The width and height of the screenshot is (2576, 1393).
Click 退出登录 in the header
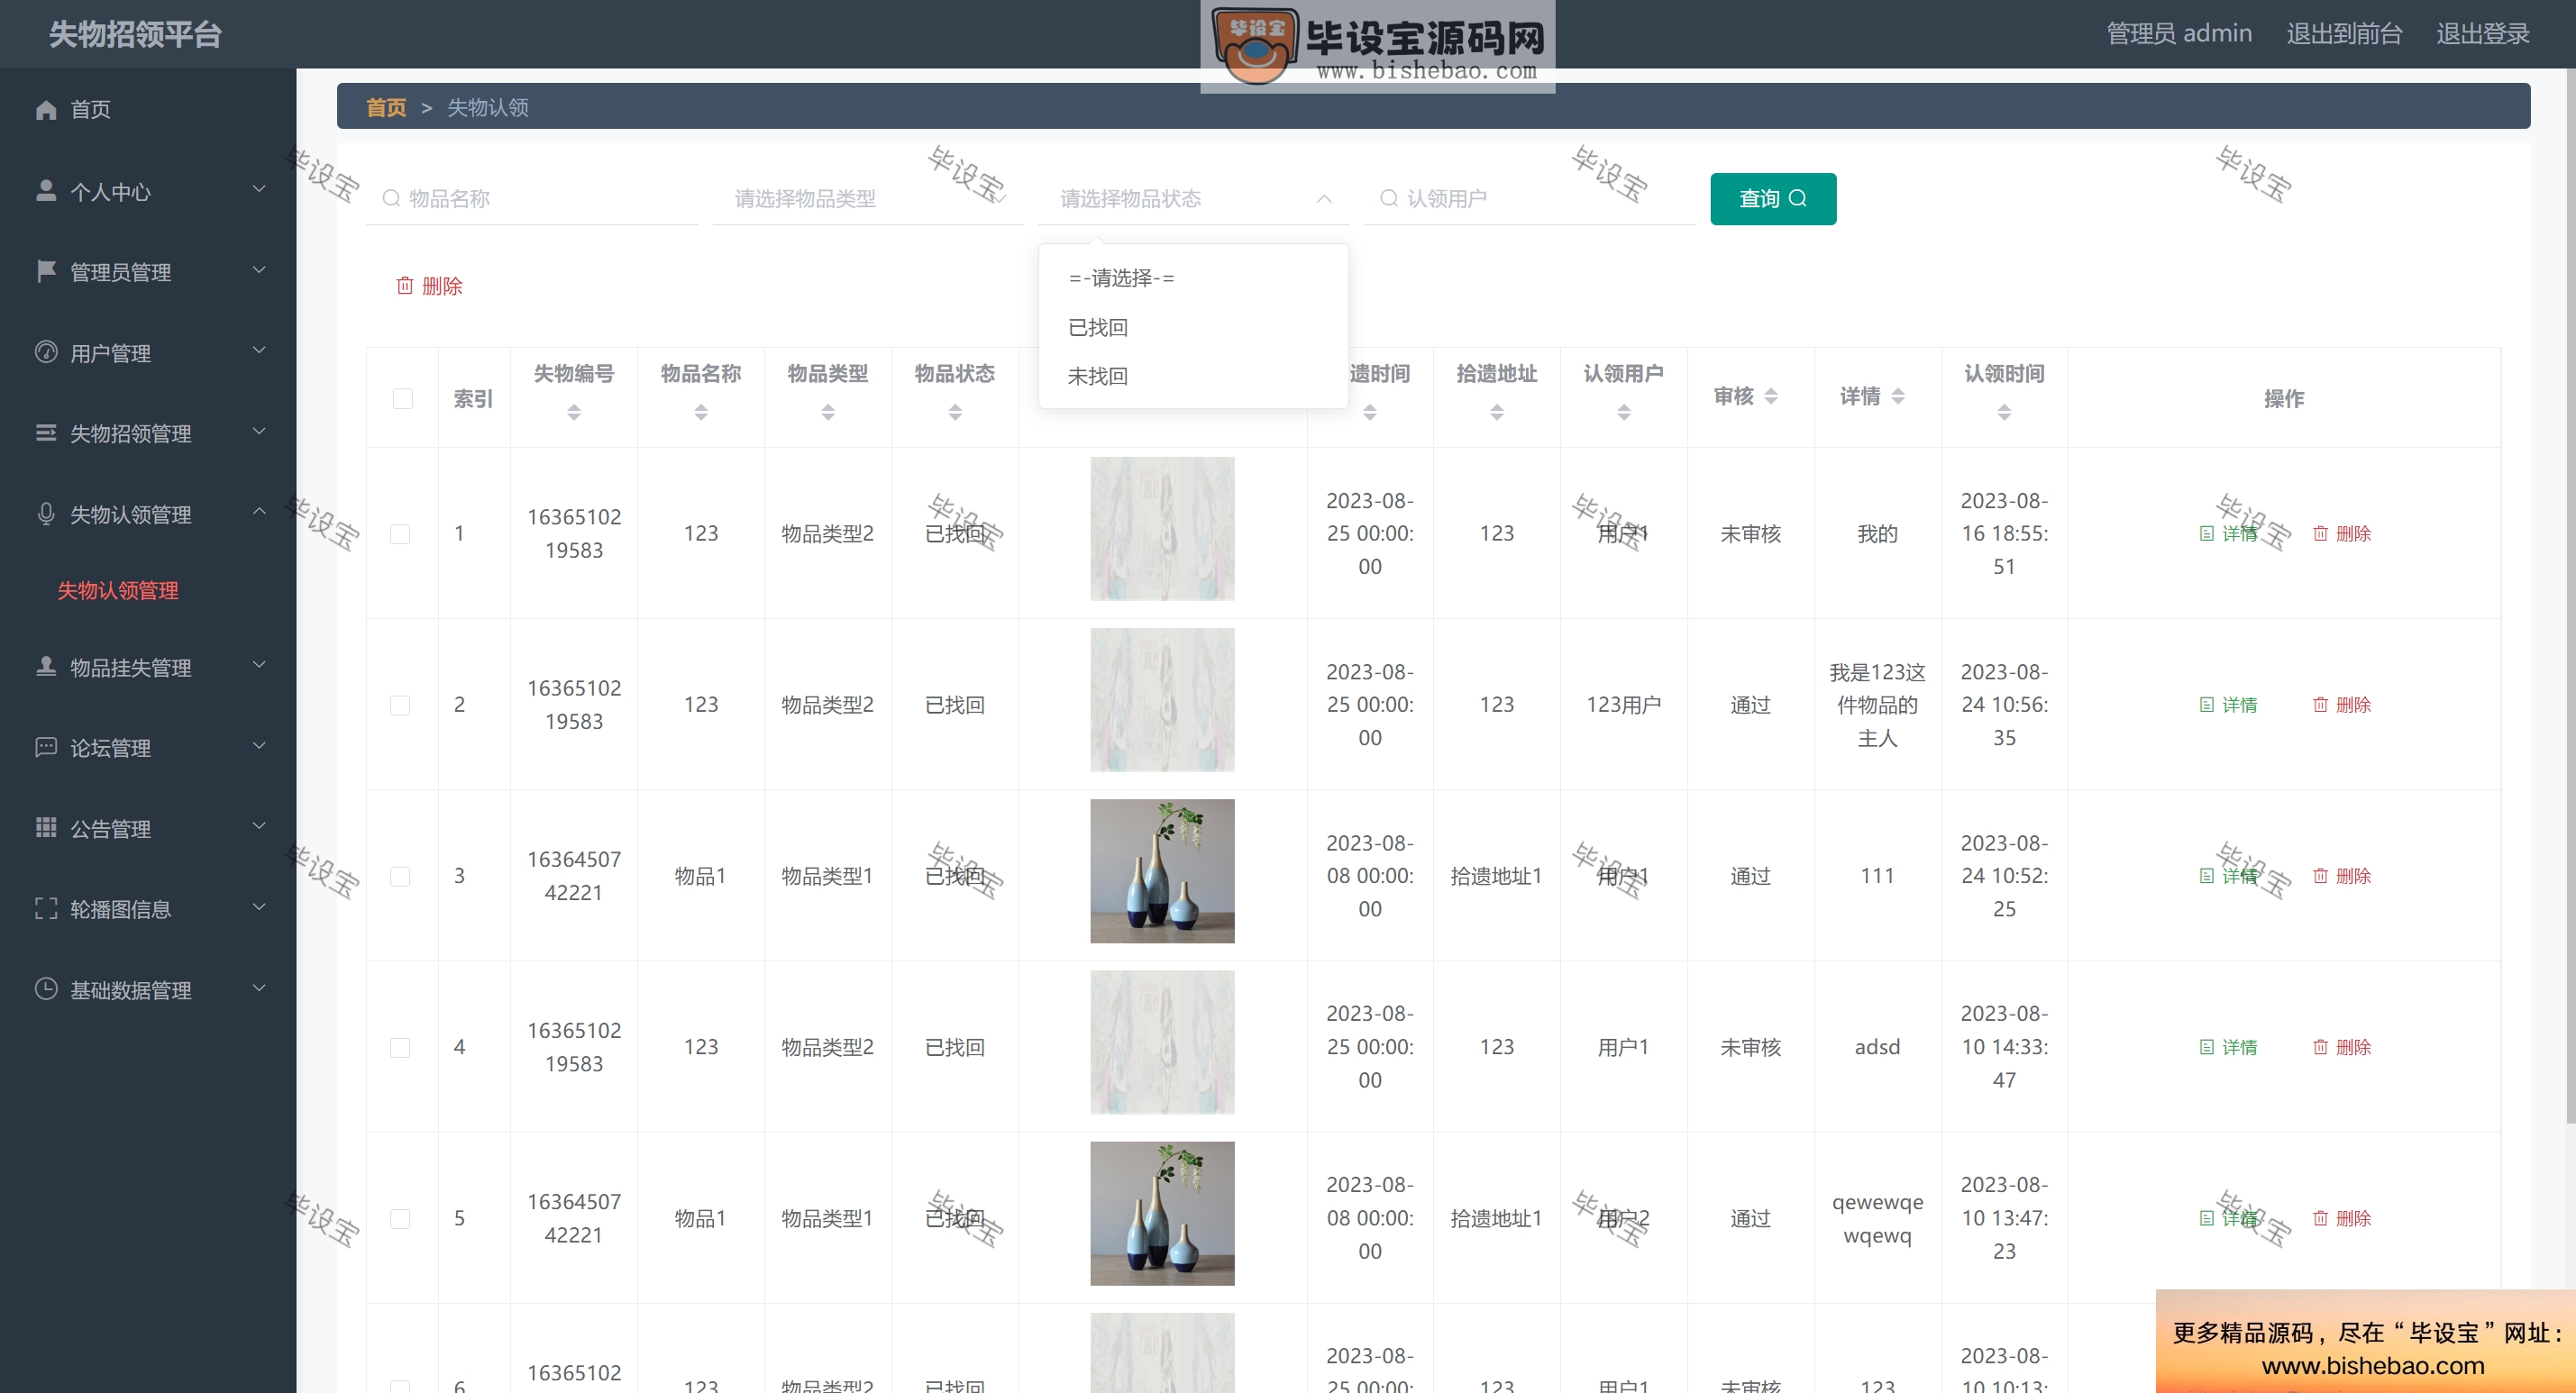tap(2483, 33)
